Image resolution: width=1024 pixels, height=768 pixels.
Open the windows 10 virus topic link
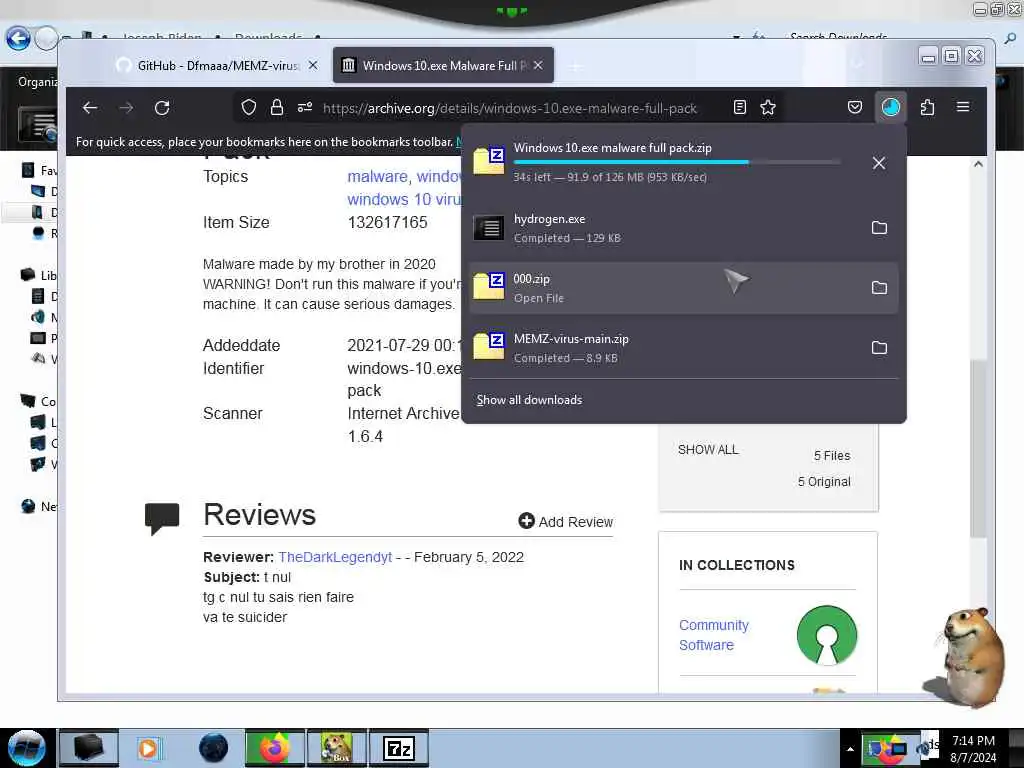pos(405,199)
